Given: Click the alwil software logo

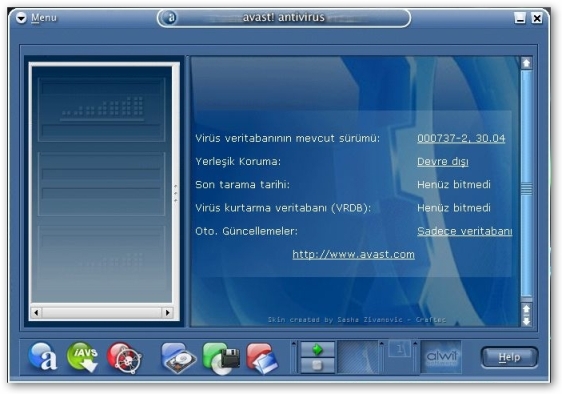Looking at the screenshot, I should (441, 357).
